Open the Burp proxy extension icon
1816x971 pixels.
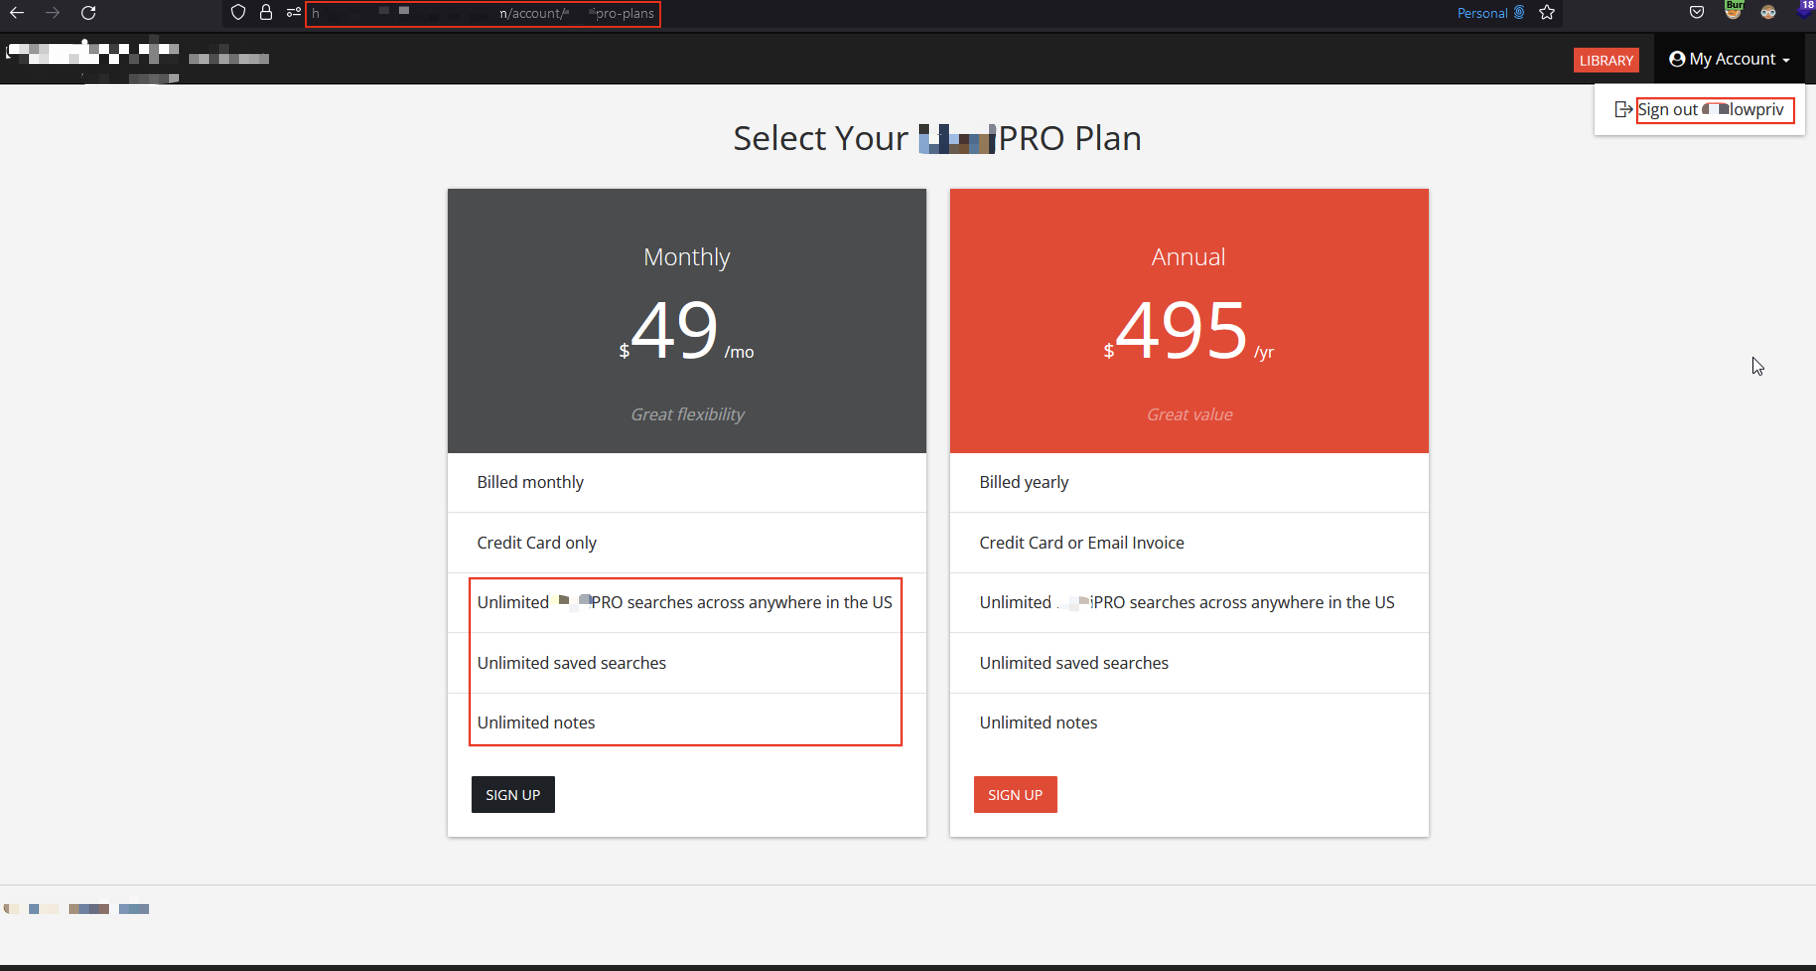(1733, 12)
